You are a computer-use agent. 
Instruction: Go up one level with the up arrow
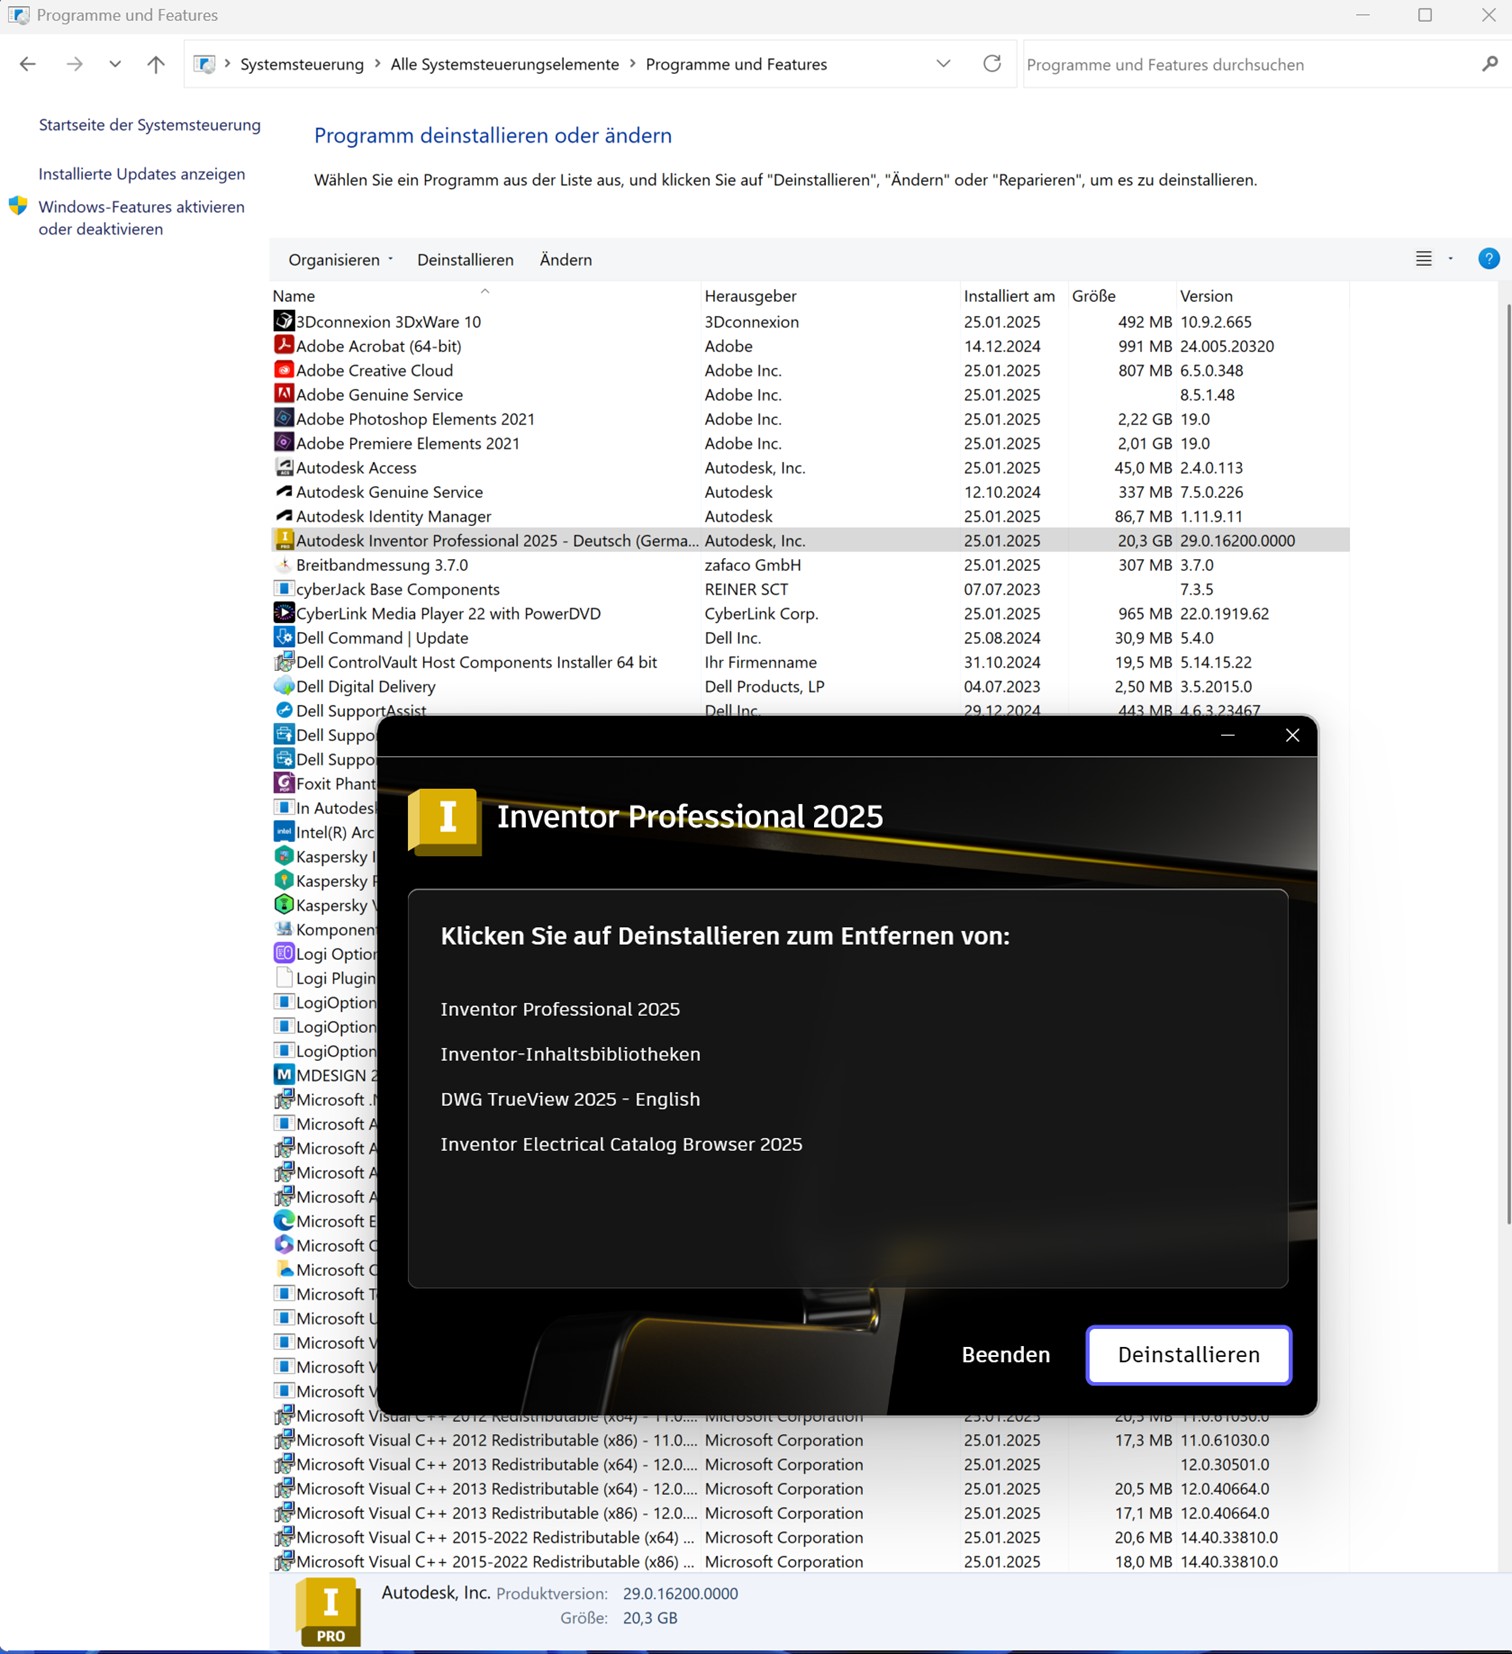[x=156, y=64]
